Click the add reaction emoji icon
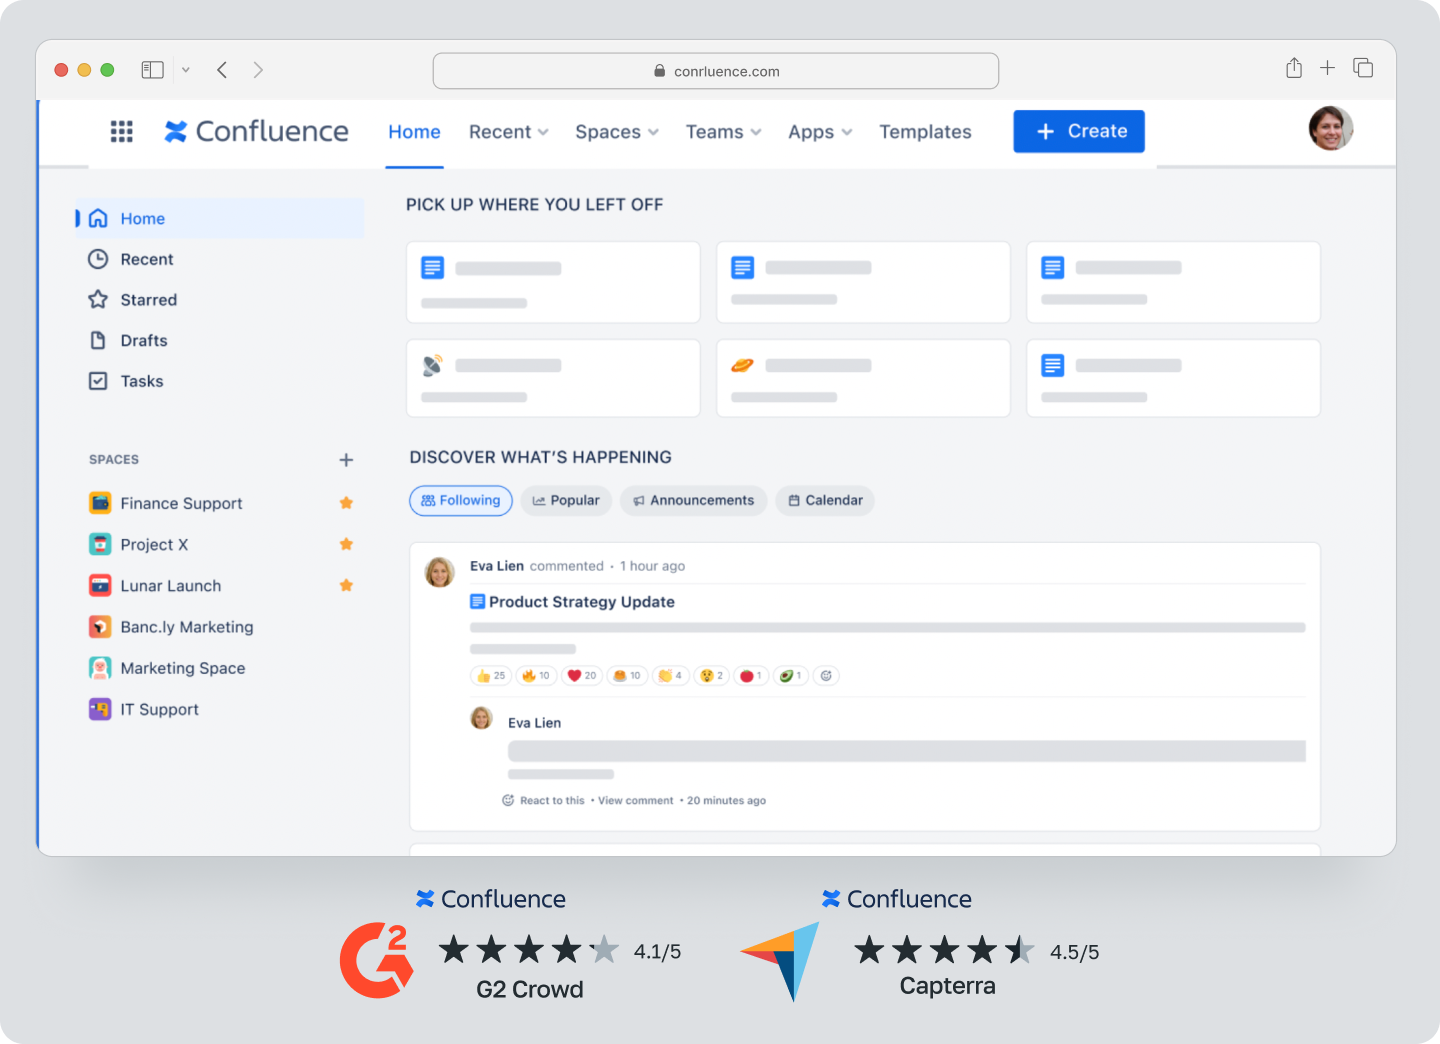The height and width of the screenshot is (1044, 1440). click(x=826, y=676)
